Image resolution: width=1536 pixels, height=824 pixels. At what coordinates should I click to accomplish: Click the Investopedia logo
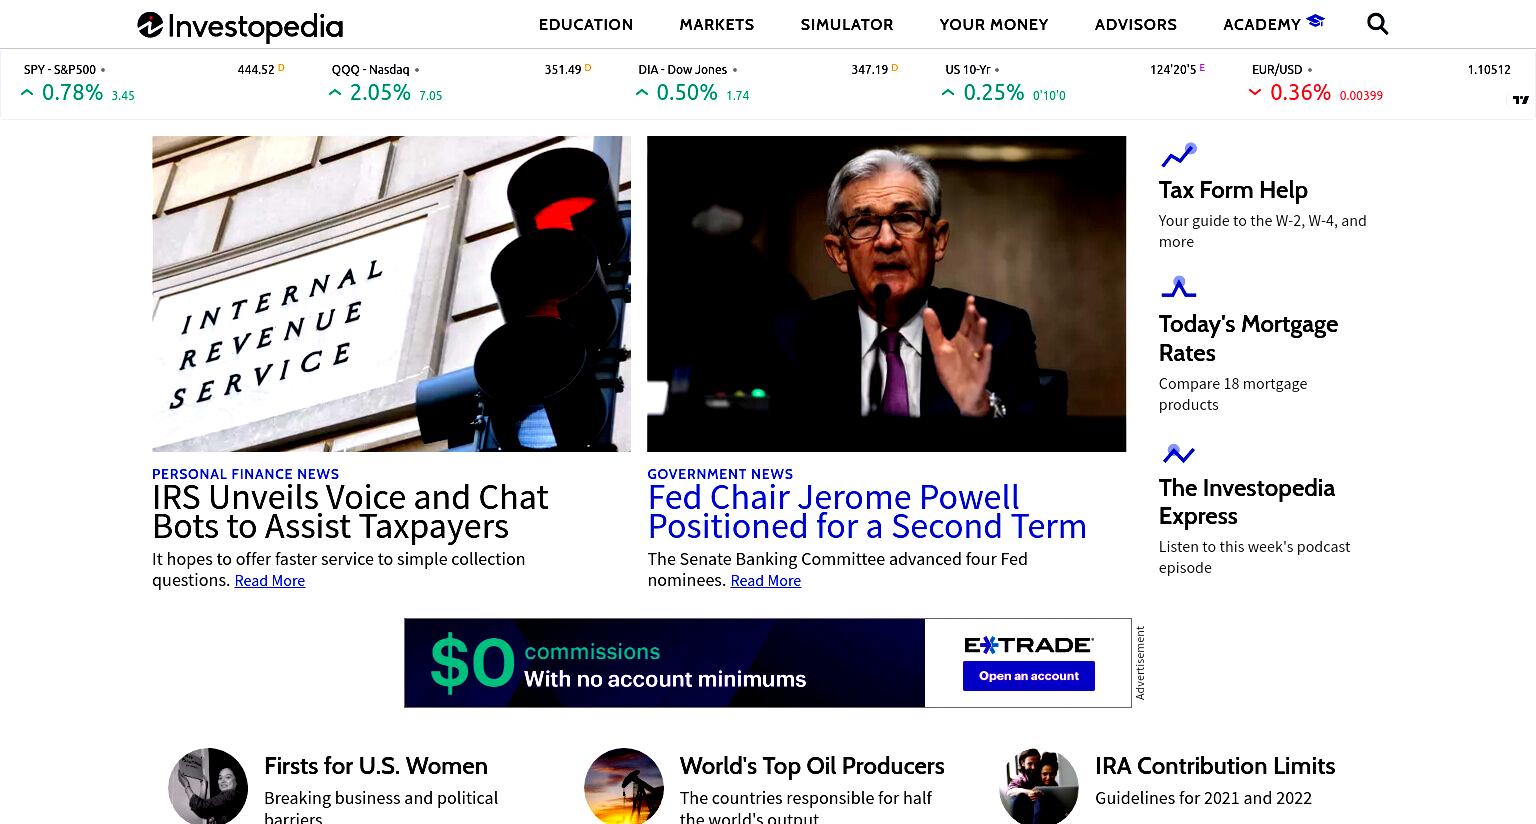240,26
